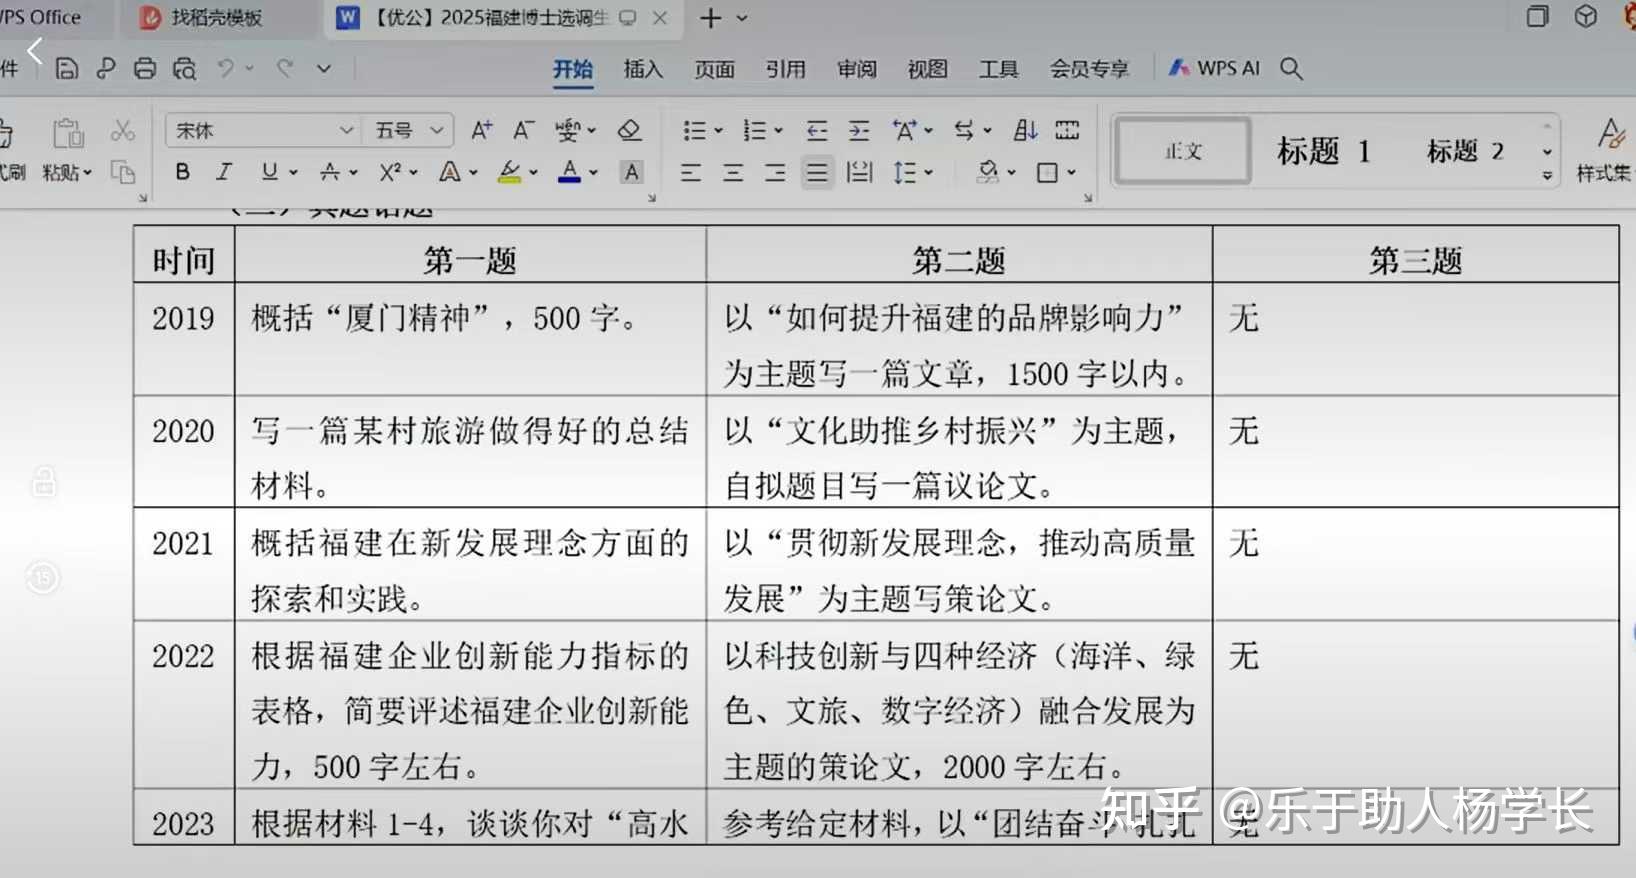Viewport: 1636px width, 878px height.
Task: Expand bullet list style dropdown arrow
Action: coord(718,131)
